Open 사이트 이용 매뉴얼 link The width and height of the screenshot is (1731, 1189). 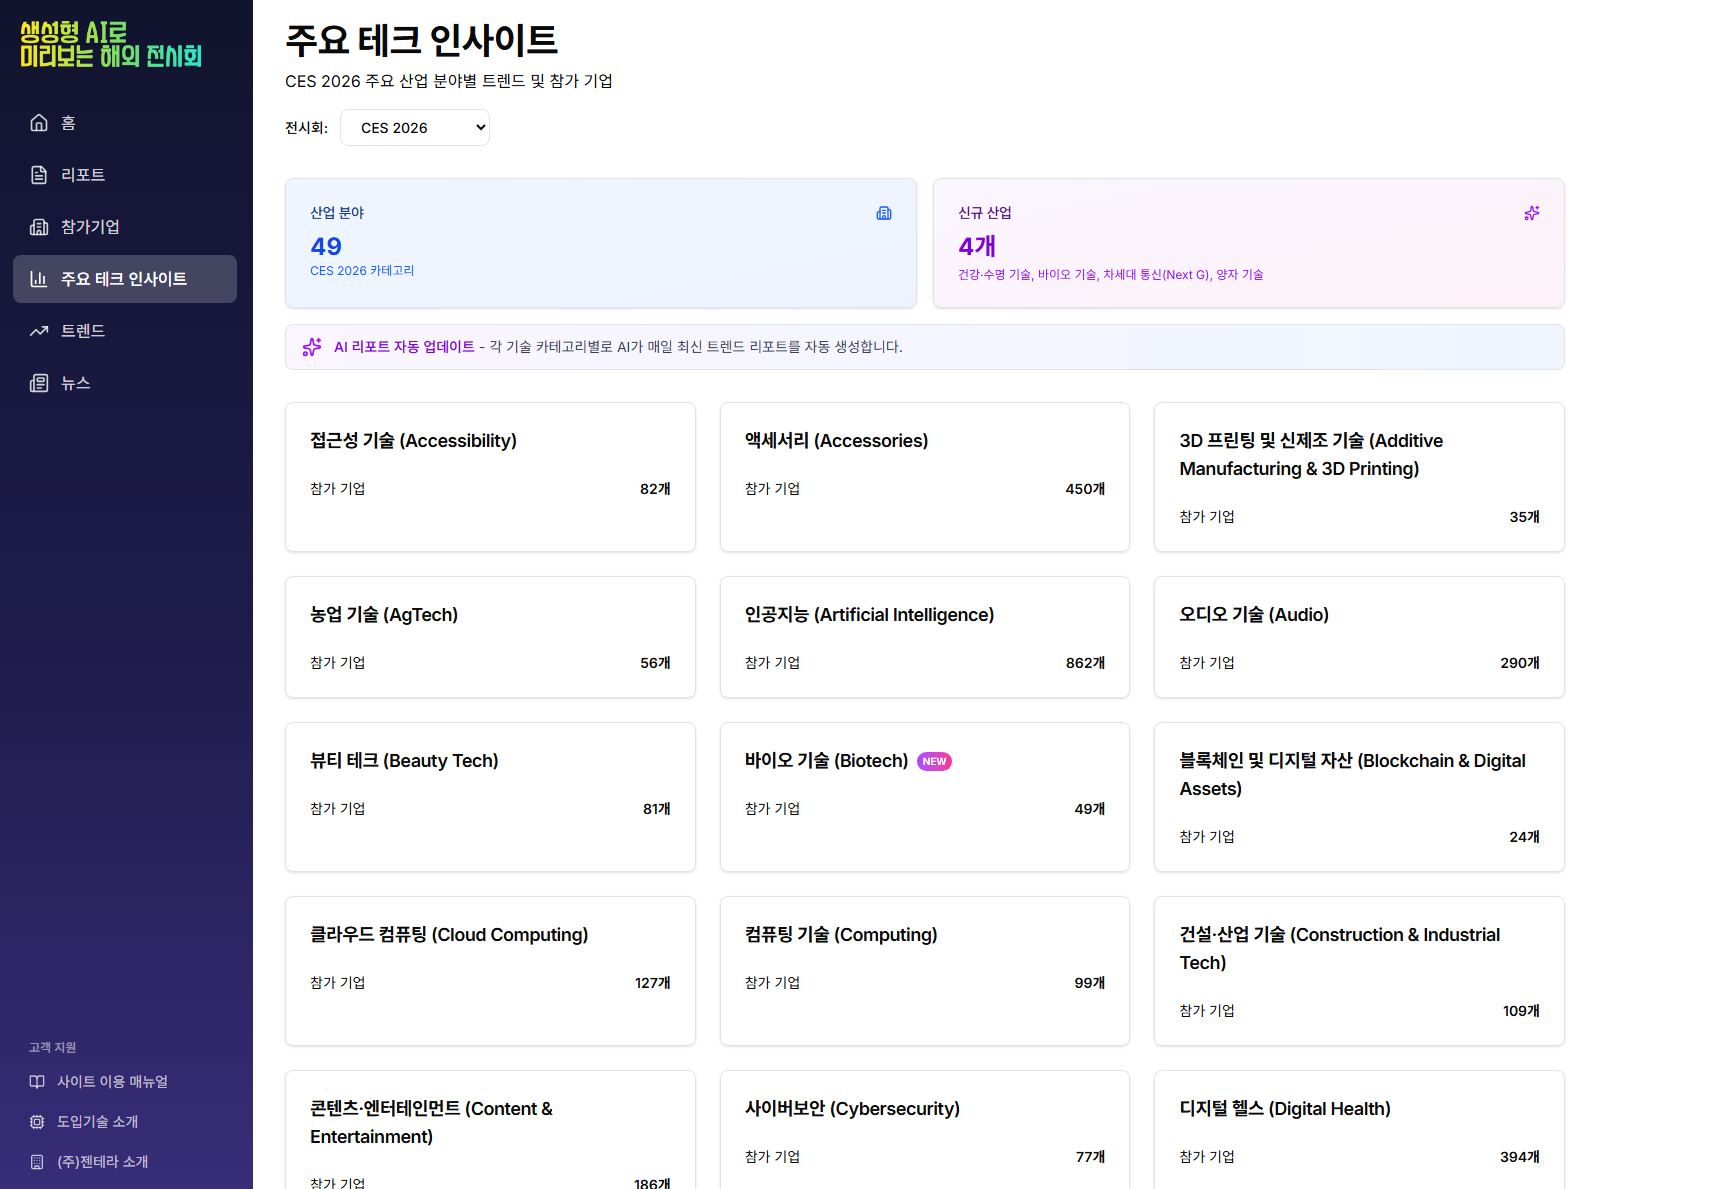(112, 1082)
